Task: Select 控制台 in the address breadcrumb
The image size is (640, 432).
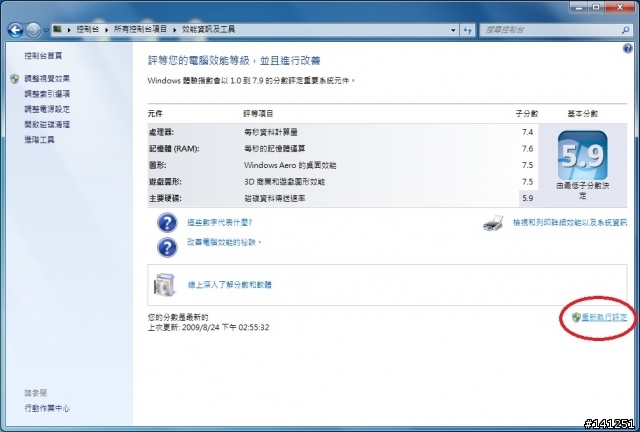Action: [87, 29]
